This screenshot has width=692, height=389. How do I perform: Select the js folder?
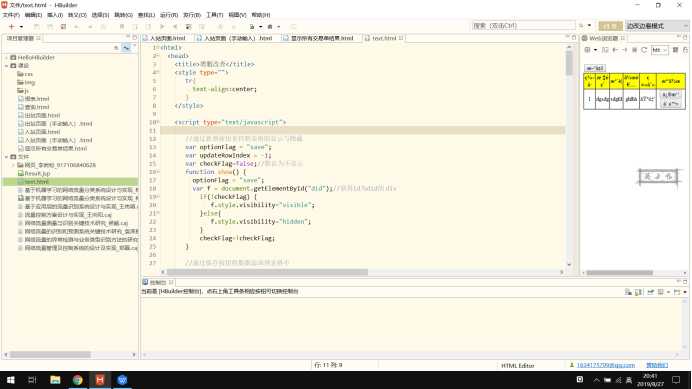[x=23, y=91]
